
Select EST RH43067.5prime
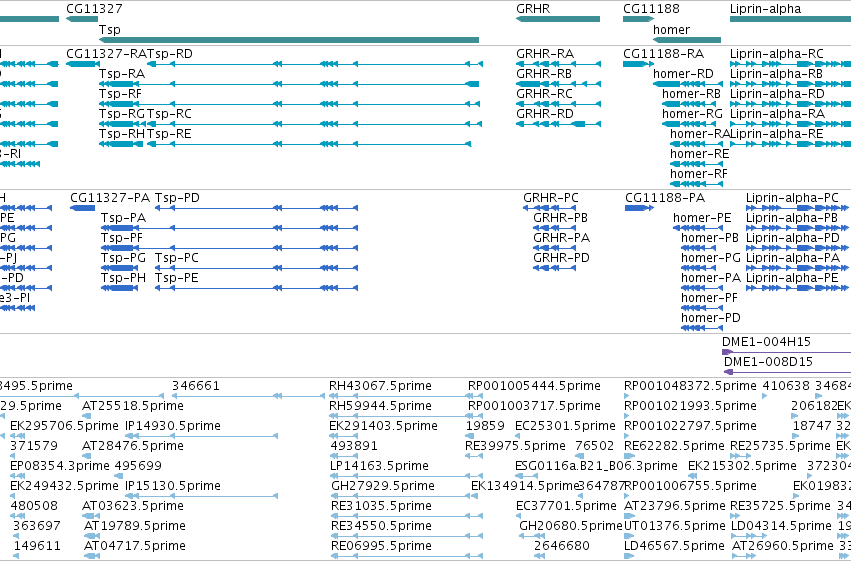click(x=380, y=386)
